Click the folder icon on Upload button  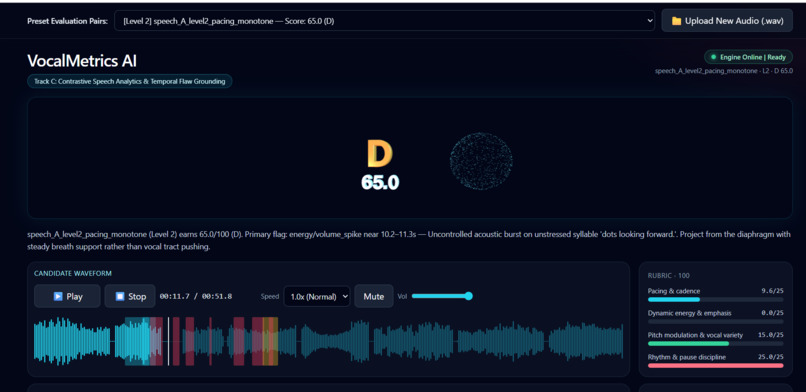(676, 21)
